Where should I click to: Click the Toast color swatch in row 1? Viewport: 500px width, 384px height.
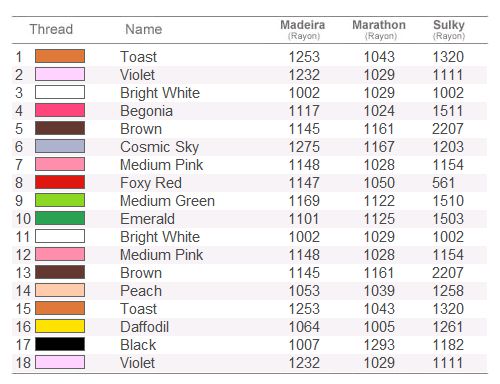point(60,56)
